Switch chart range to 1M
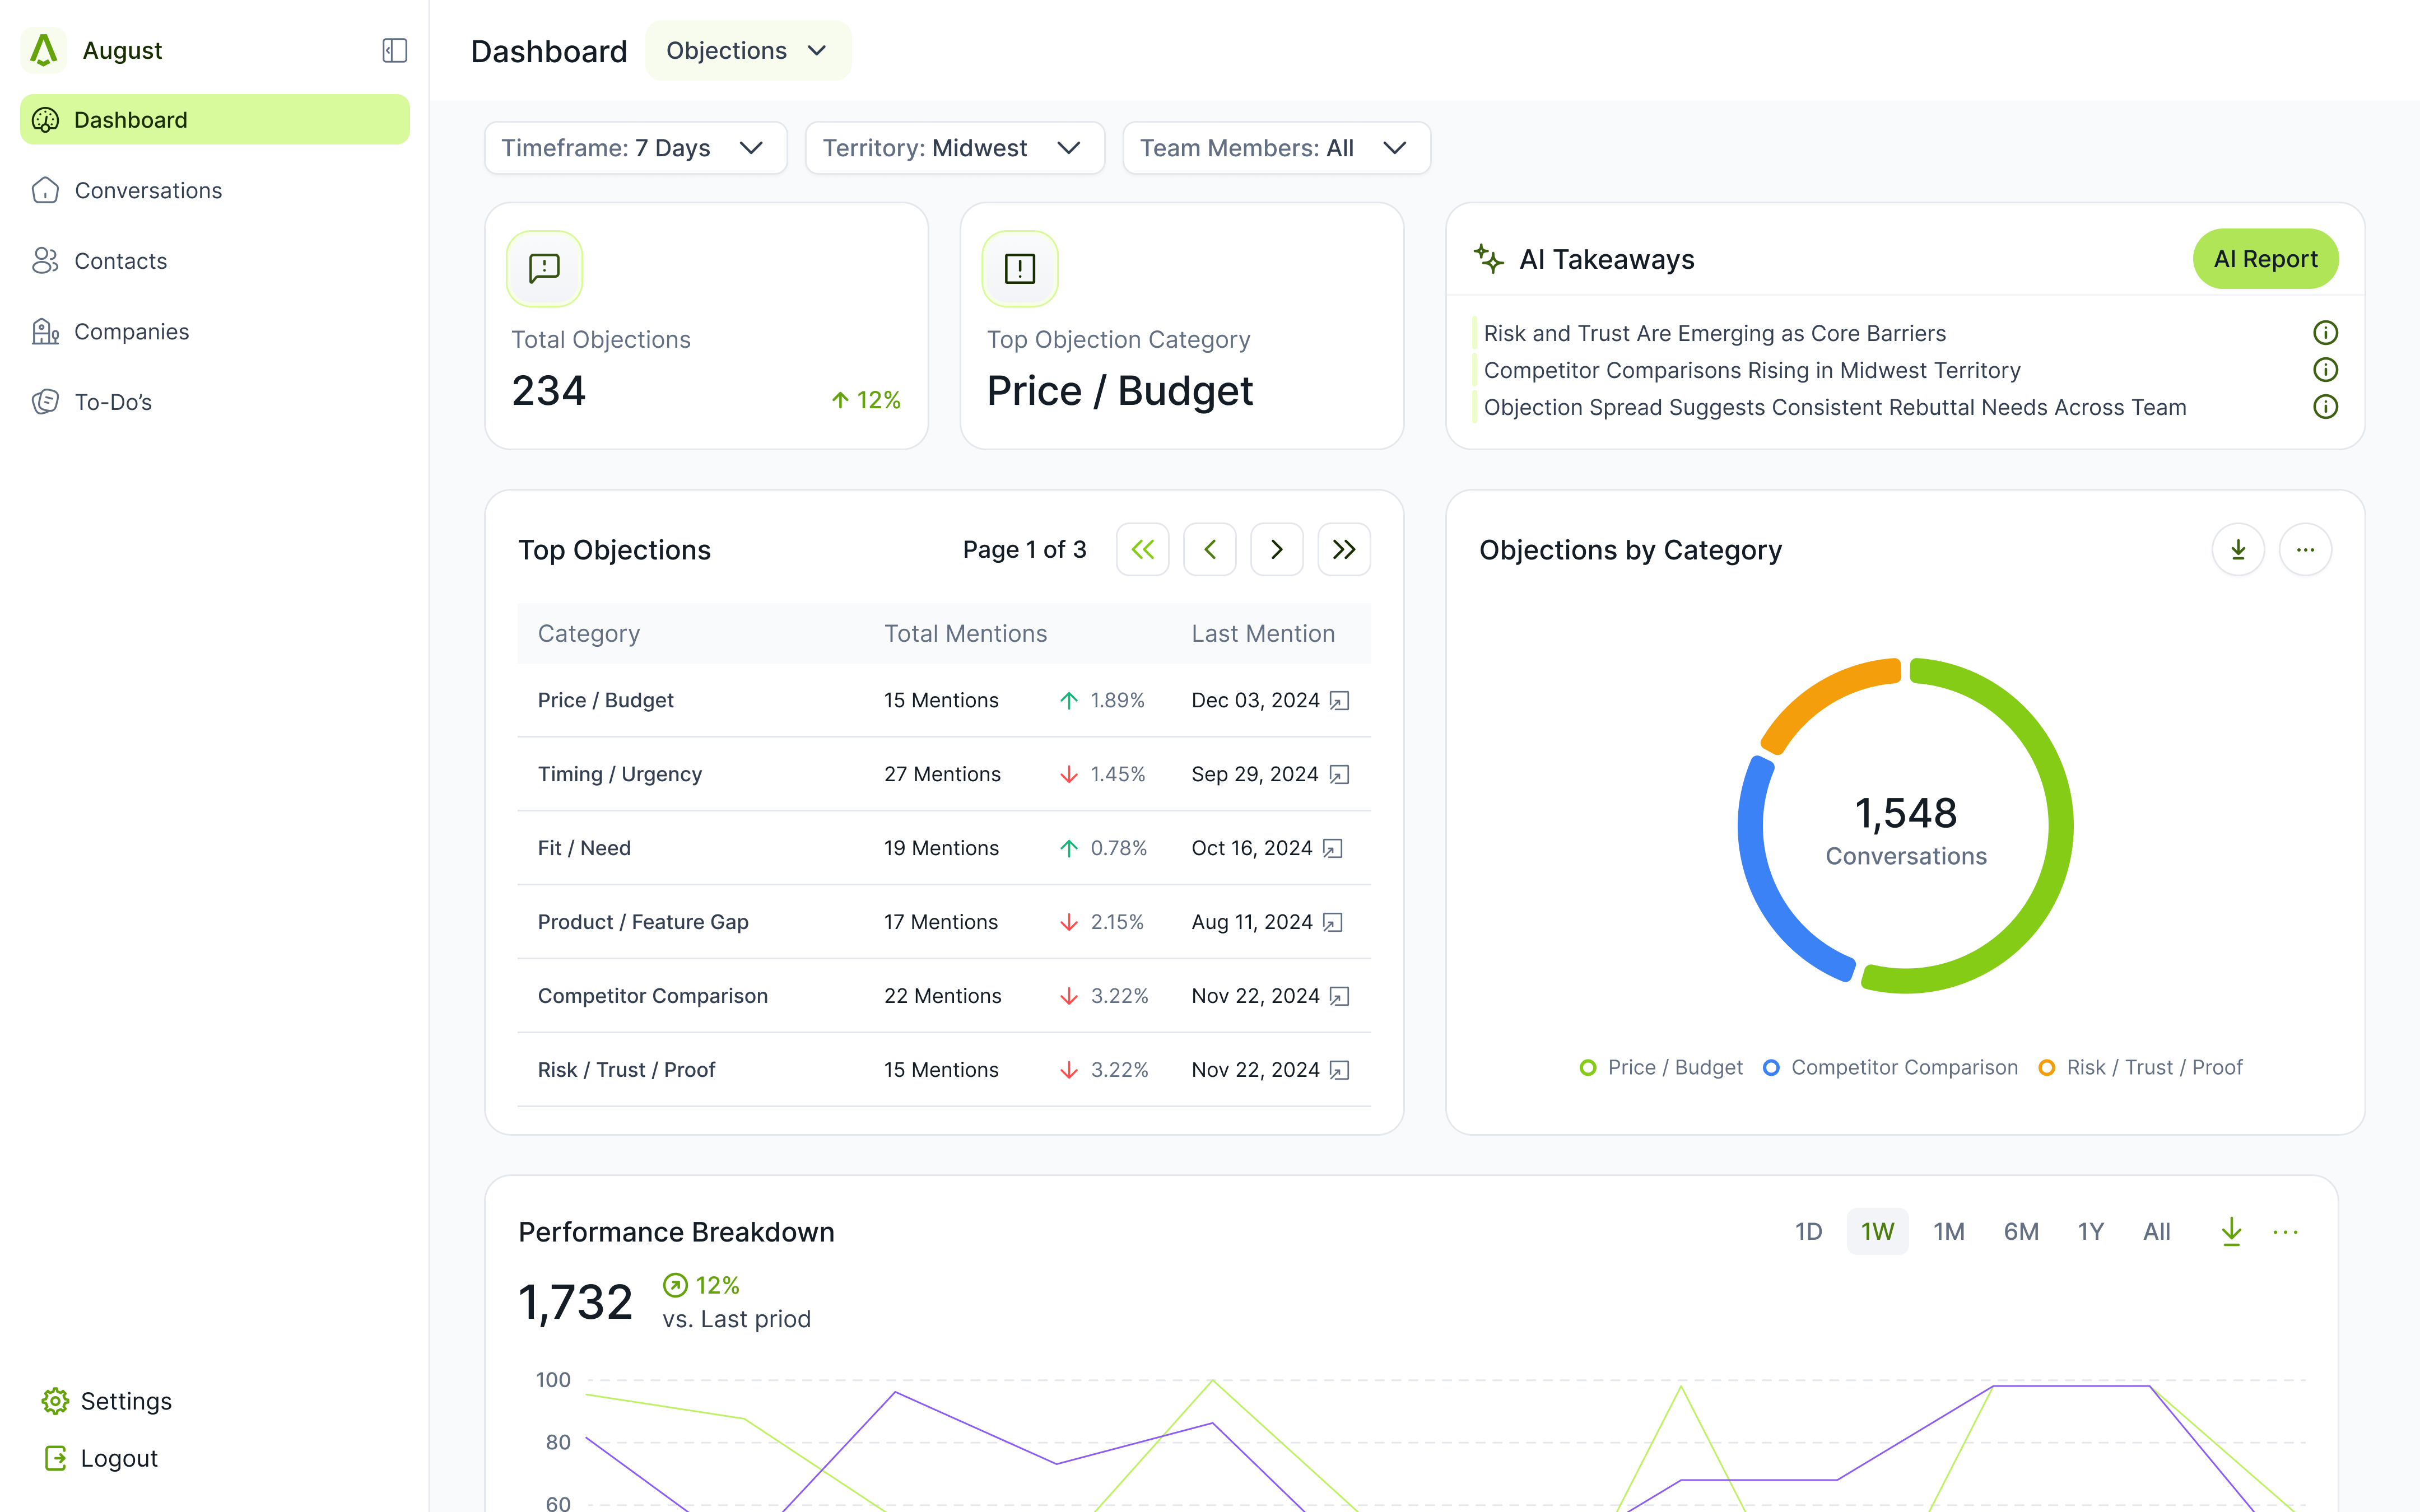 (x=1948, y=1232)
